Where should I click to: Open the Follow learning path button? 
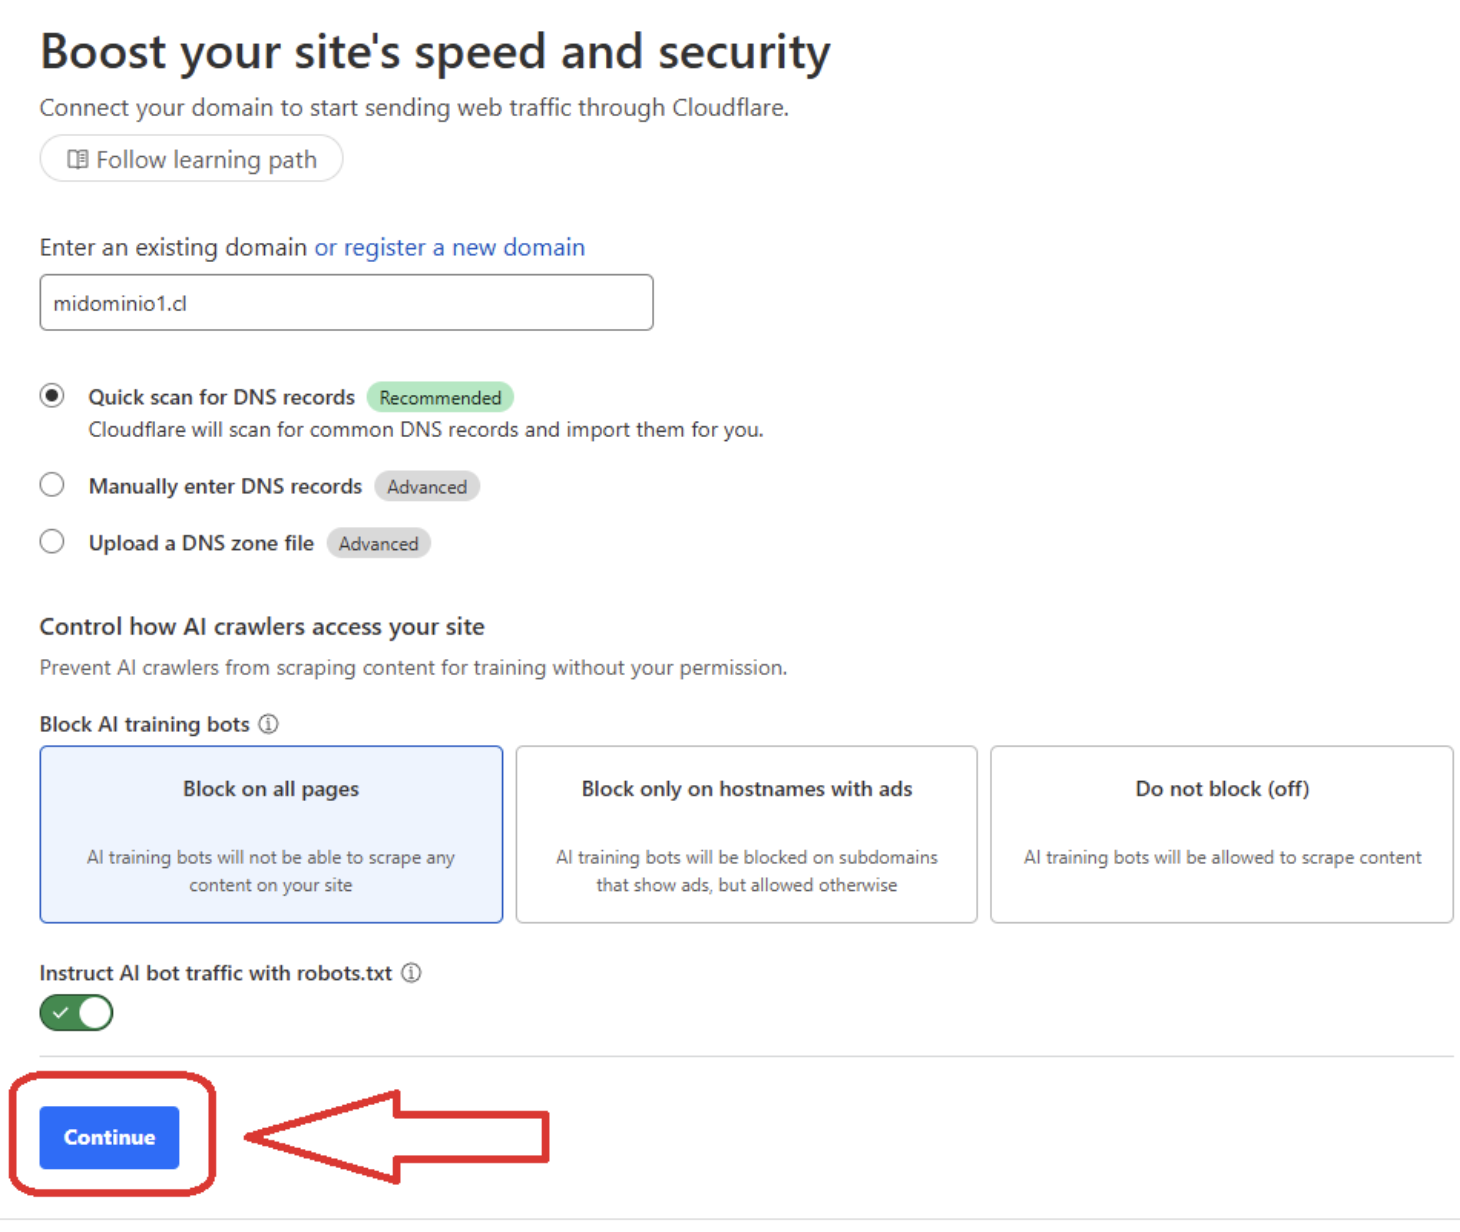coord(191,160)
